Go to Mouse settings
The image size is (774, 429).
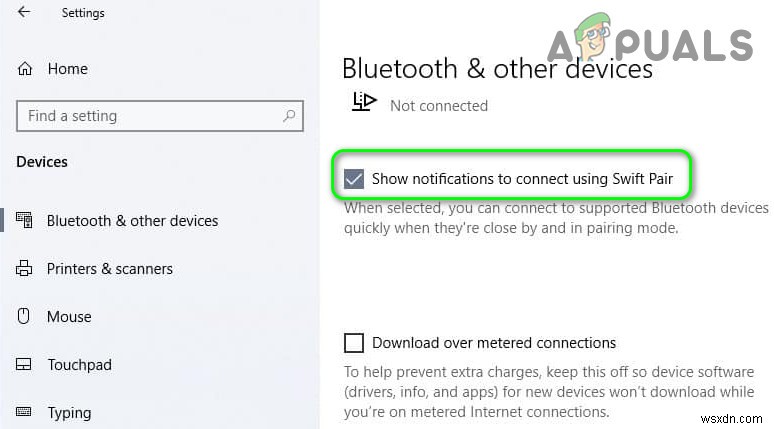click(69, 317)
